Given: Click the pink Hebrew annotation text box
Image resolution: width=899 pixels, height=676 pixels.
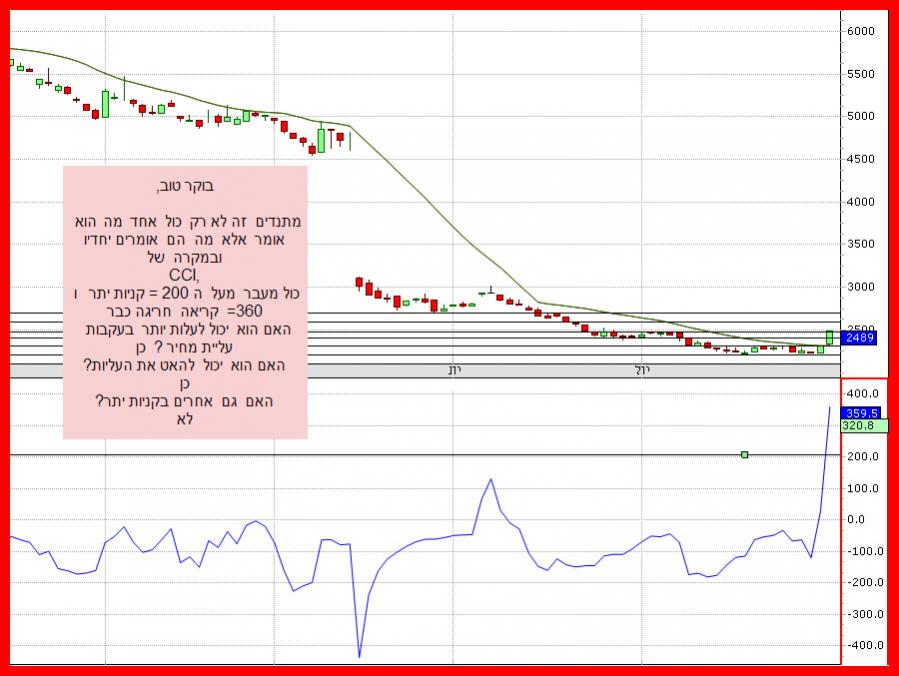Looking at the screenshot, I should tap(185, 302).
